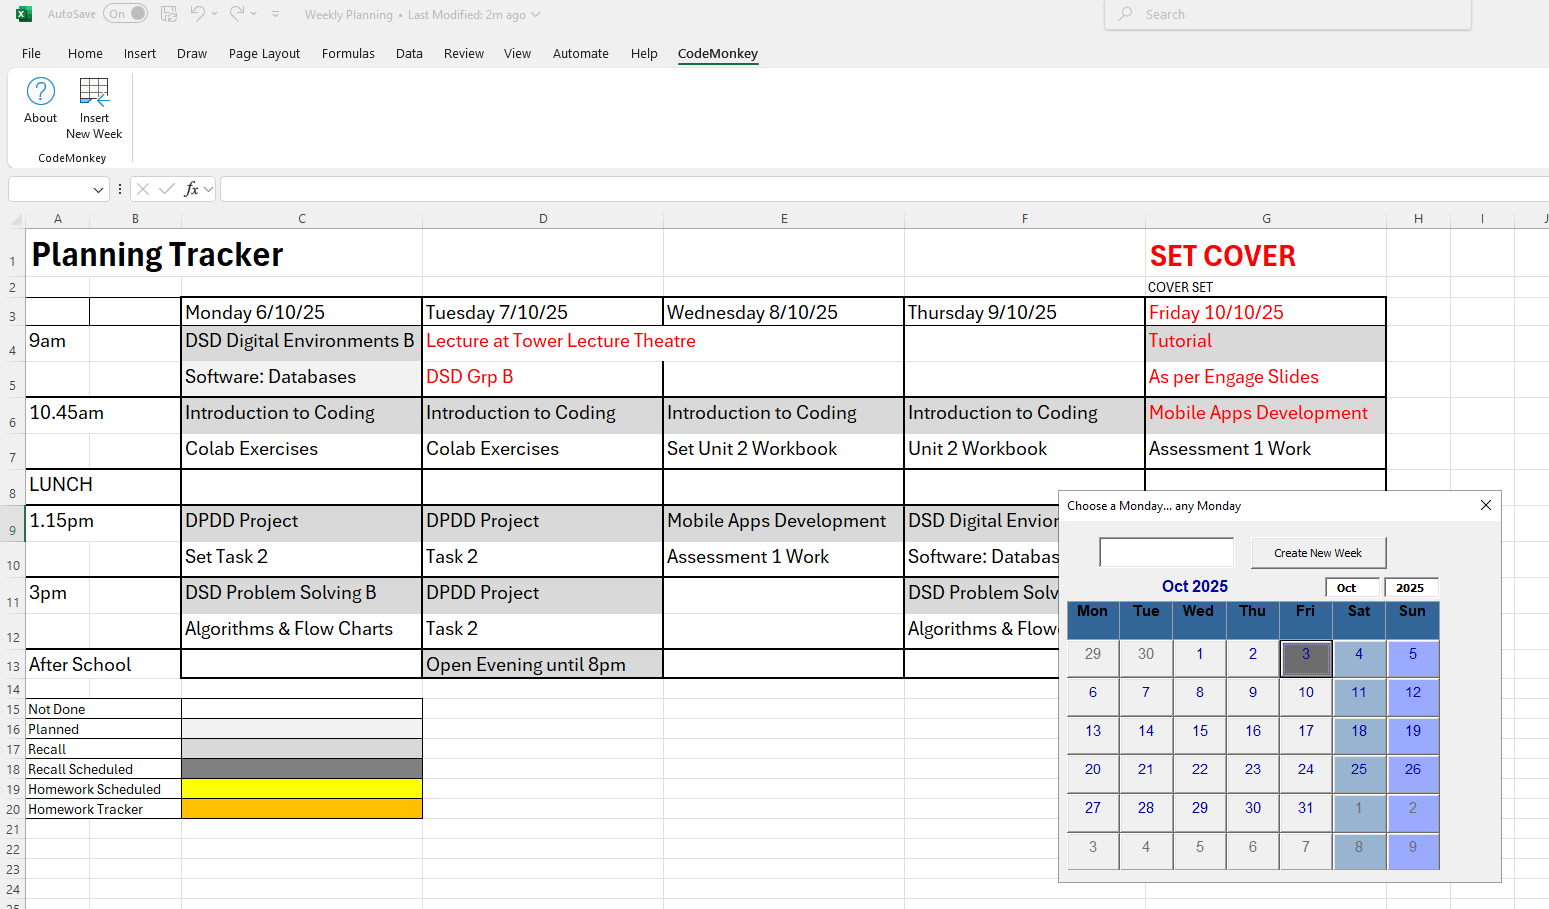Image resolution: width=1549 pixels, height=909 pixels.
Task: Expand the Name Box dropdown
Action: point(98,189)
